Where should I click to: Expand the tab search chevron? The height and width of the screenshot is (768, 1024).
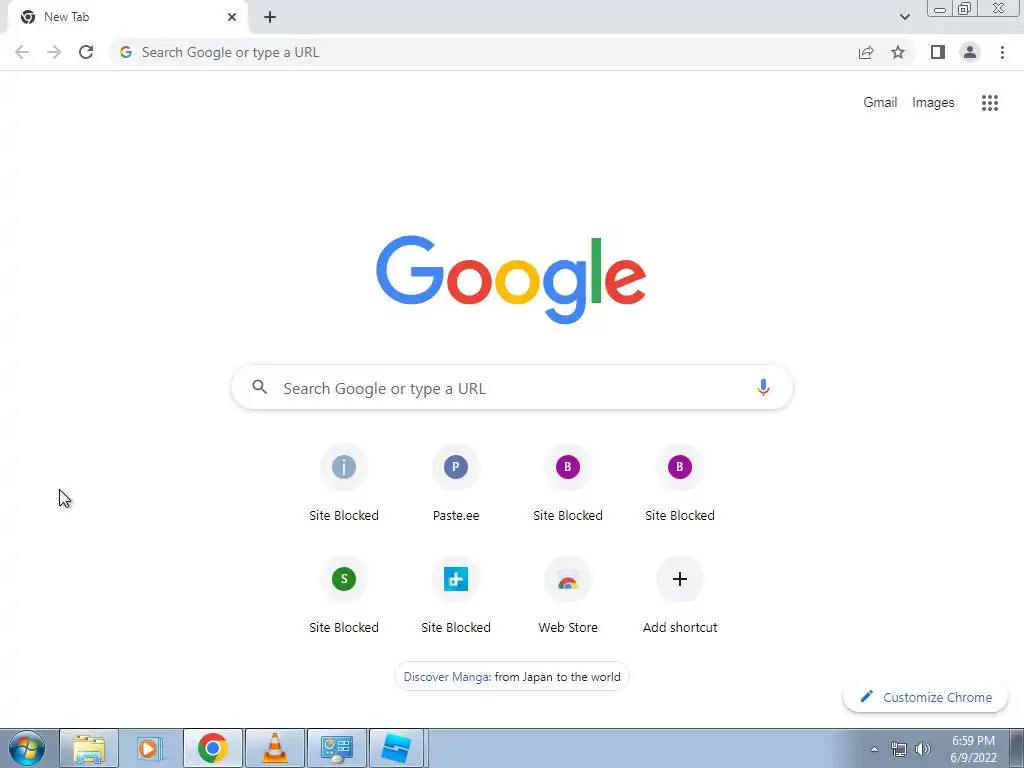click(904, 17)
